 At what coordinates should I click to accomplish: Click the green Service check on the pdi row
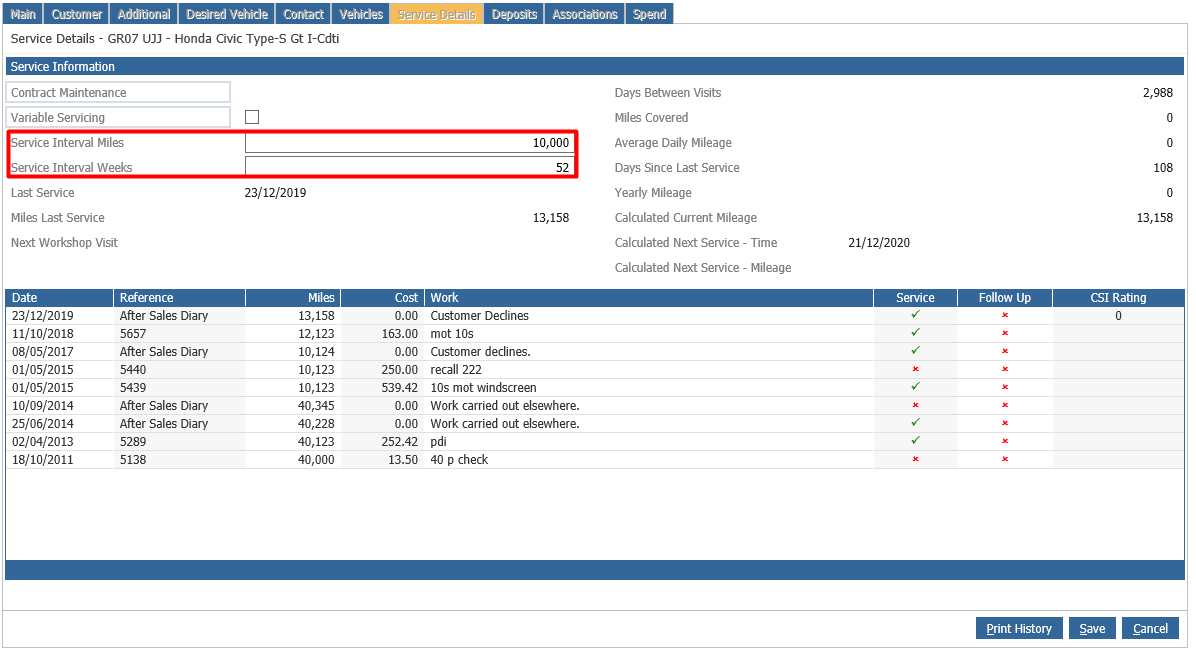pos(914,441)
